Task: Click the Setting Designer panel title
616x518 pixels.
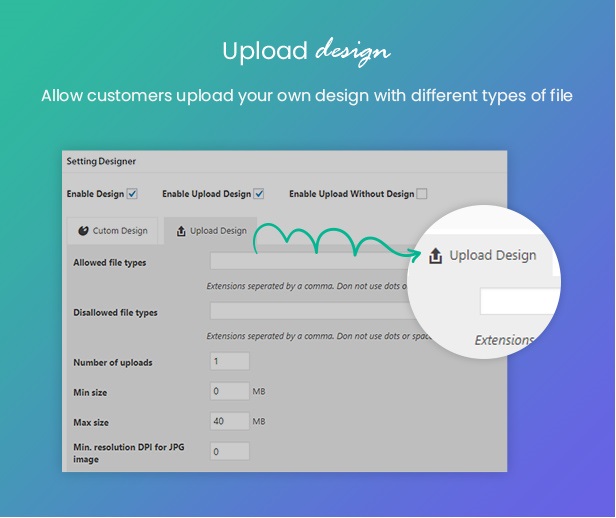Action: pyautogui.click(x=101, y=161)
